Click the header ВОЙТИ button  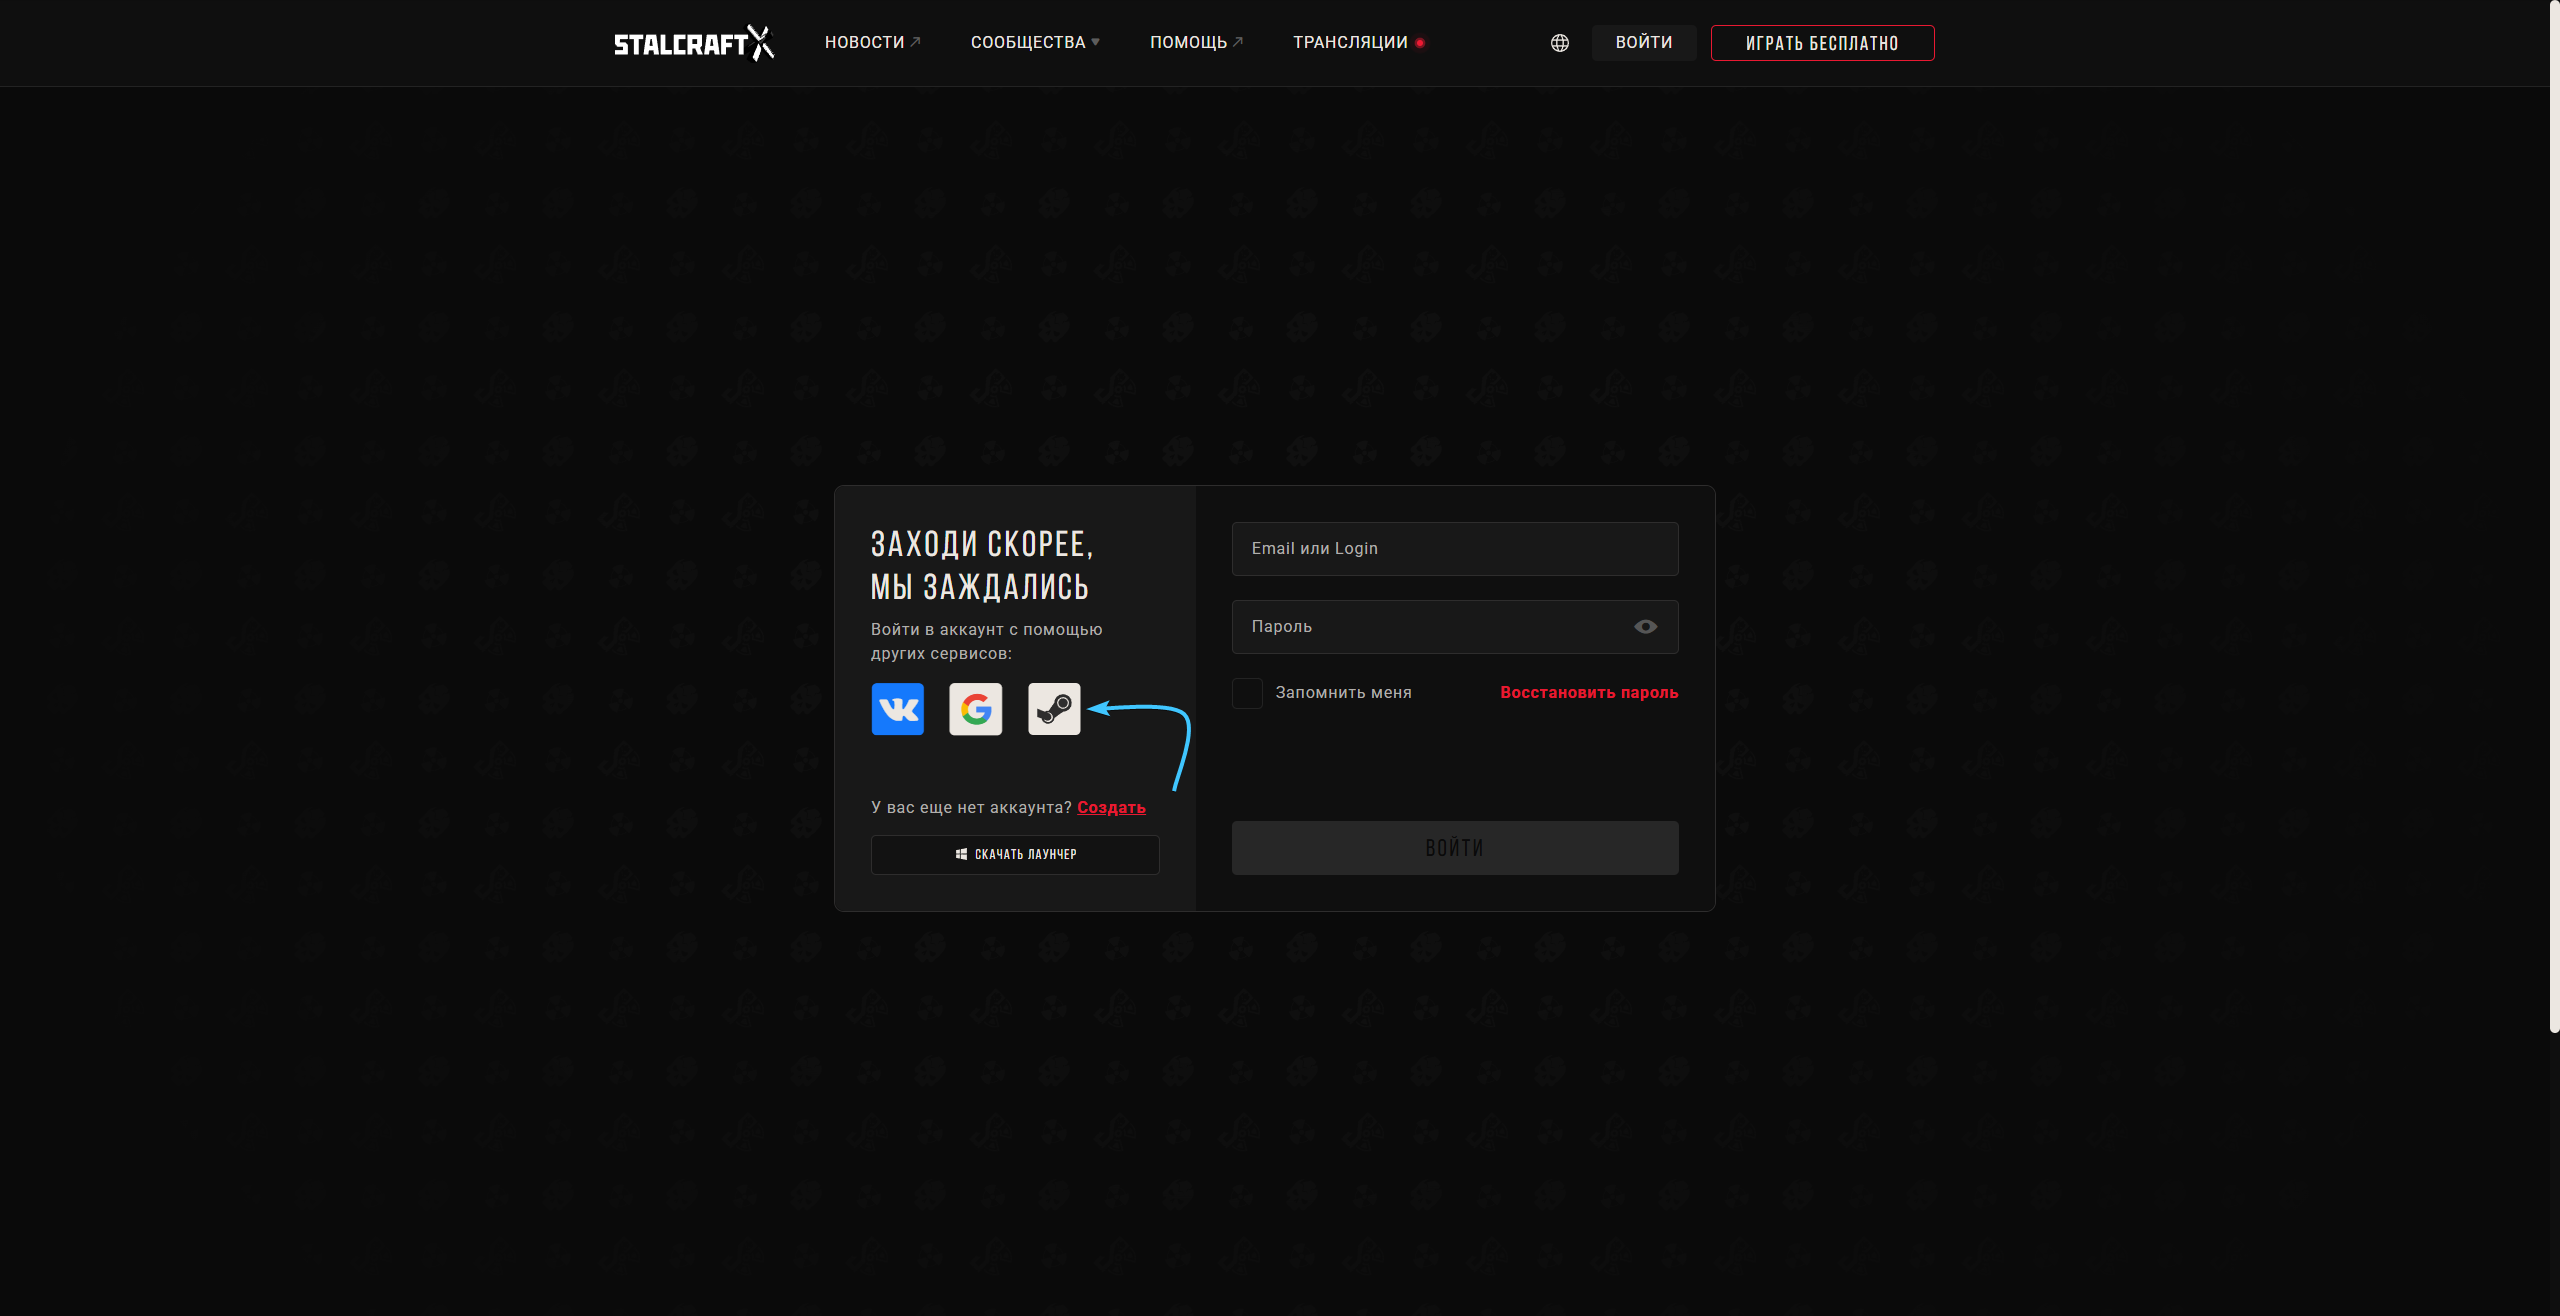1644,43
